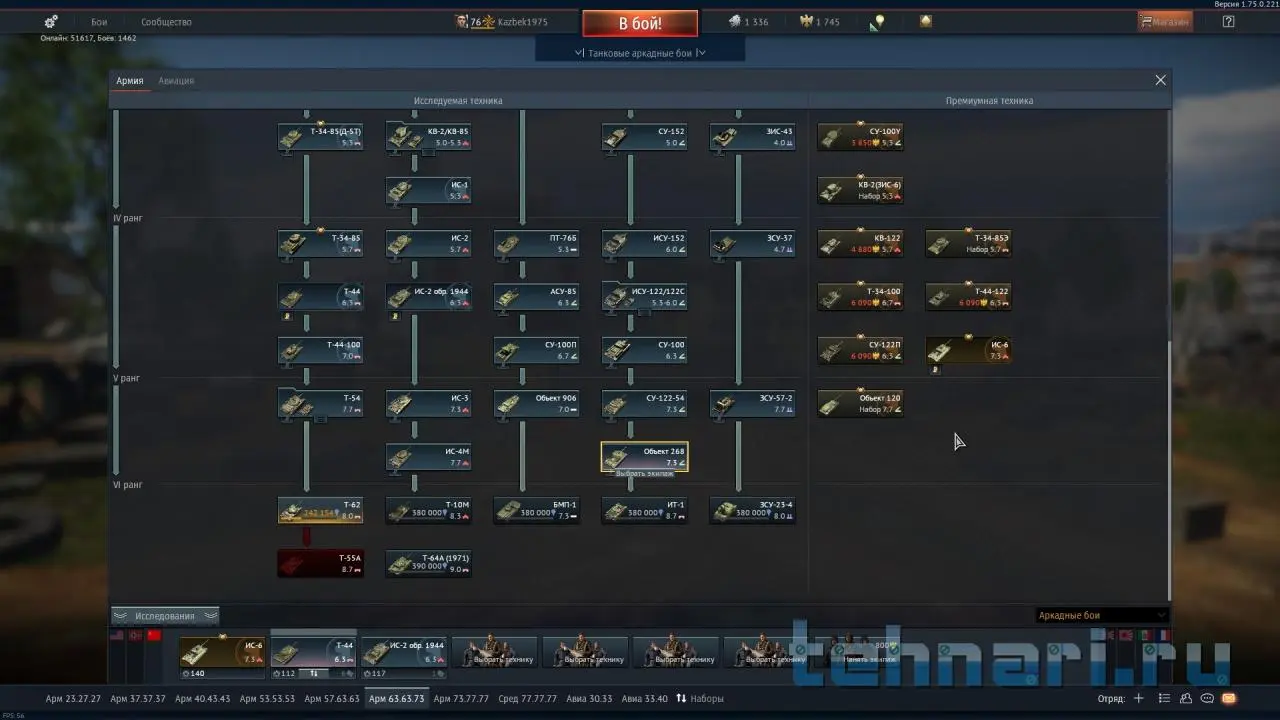The image size is (1280, 720).
Task: Select the ИС-2 обр. 1944 crew slot
Action: coord(404,657)
